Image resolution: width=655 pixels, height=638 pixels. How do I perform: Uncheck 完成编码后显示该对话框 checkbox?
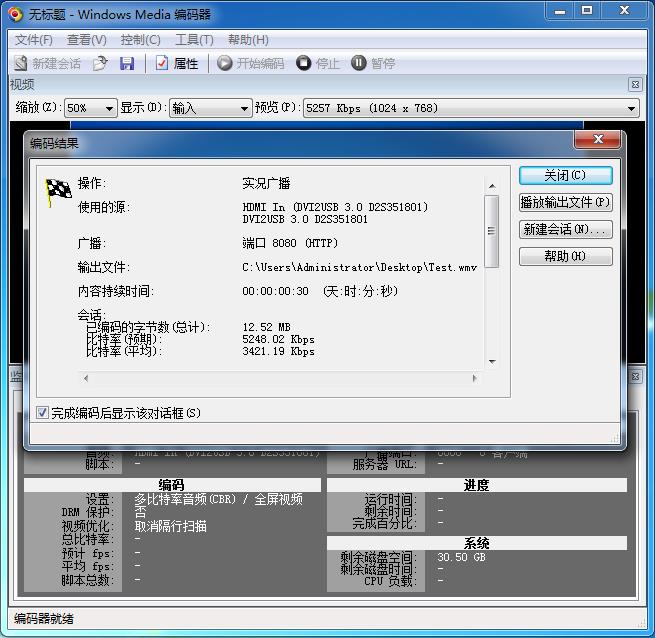(43, 413)
